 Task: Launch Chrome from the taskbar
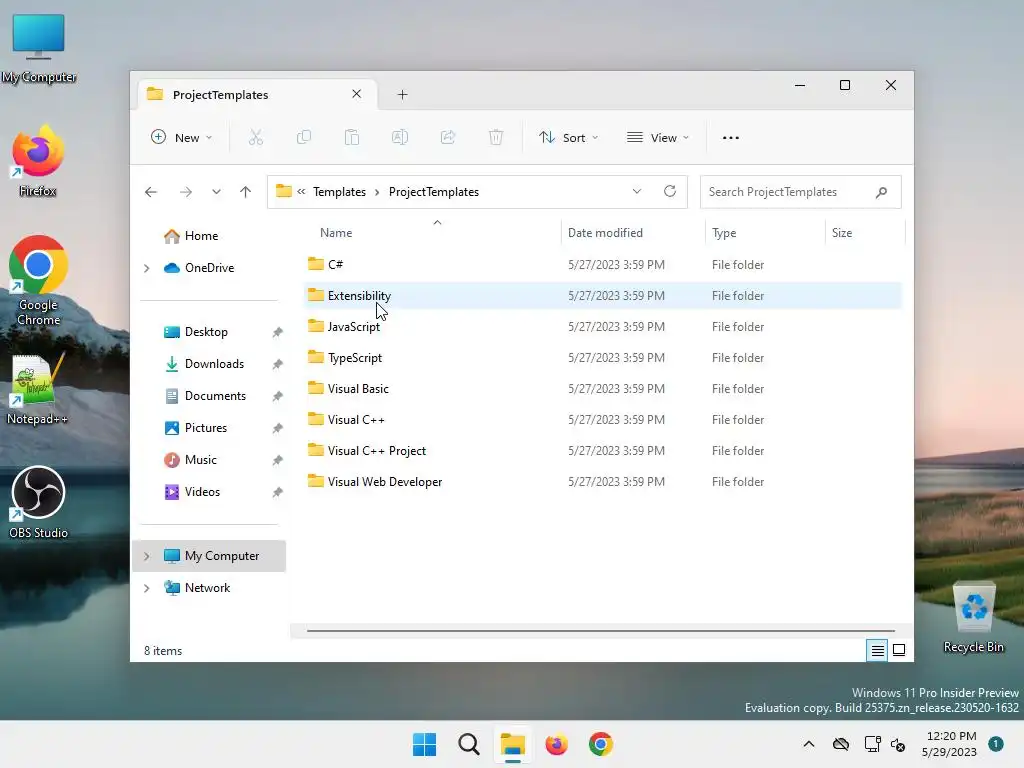(601, 744)
